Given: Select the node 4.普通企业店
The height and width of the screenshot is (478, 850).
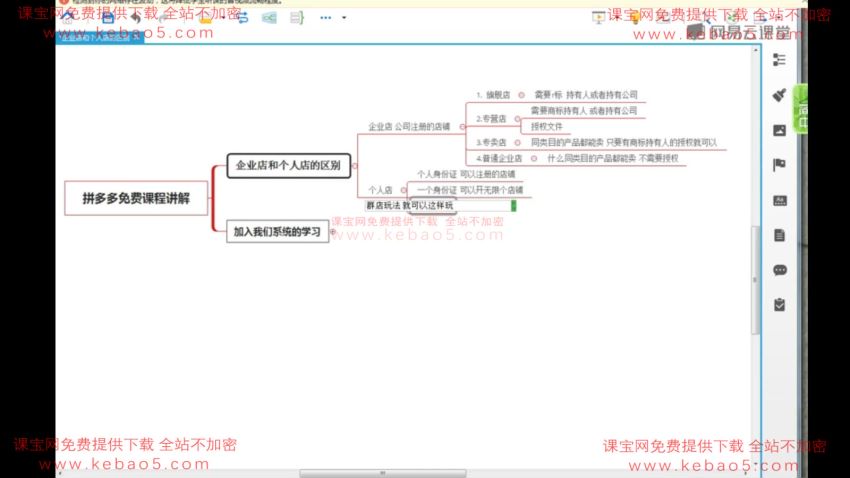Looking at the screenshot, I should pos(499,159).
